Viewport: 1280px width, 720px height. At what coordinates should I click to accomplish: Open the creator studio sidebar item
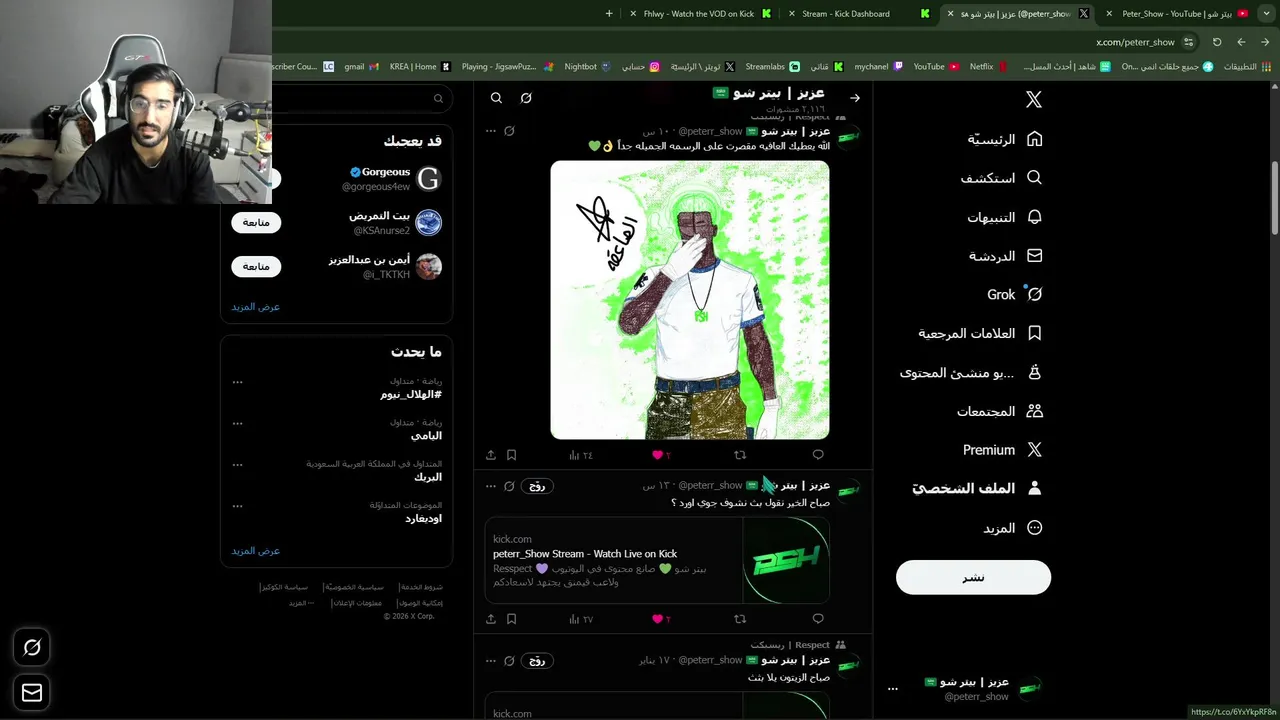tap(971, 372)
